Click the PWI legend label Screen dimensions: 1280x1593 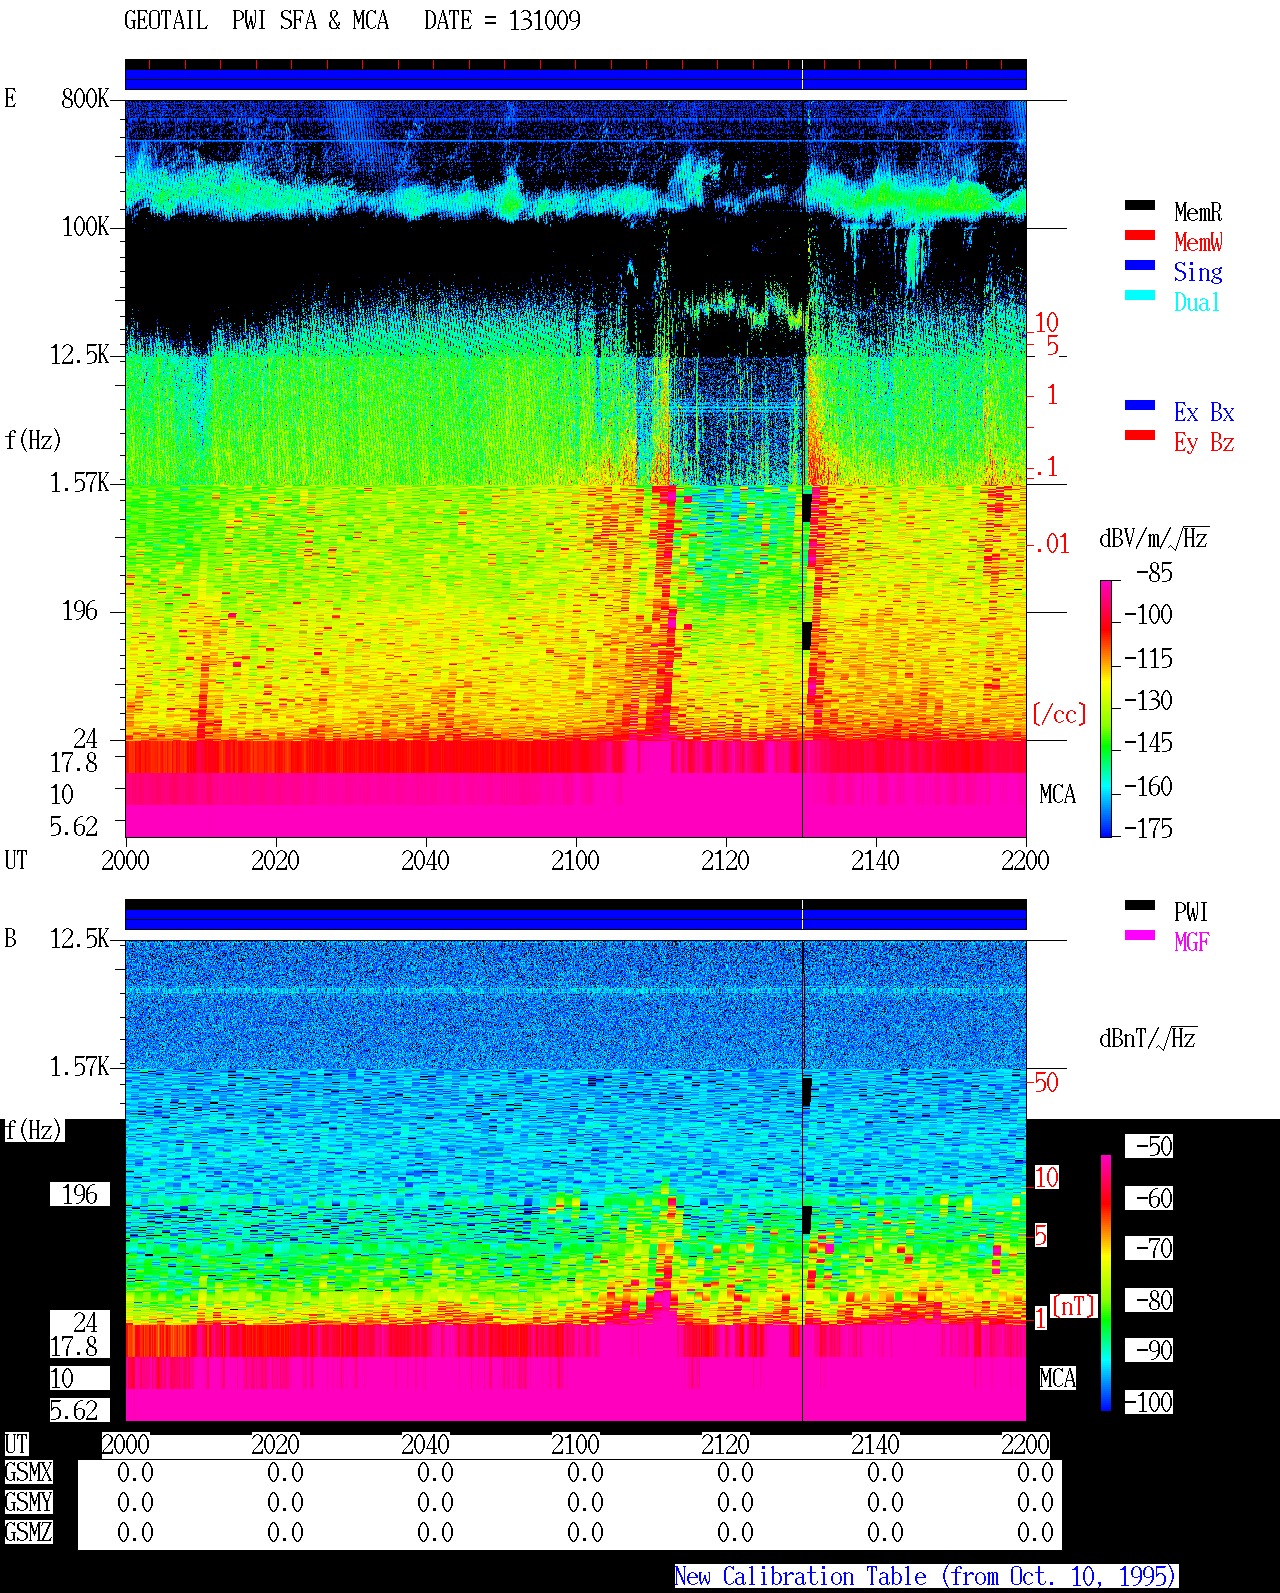1191,912
